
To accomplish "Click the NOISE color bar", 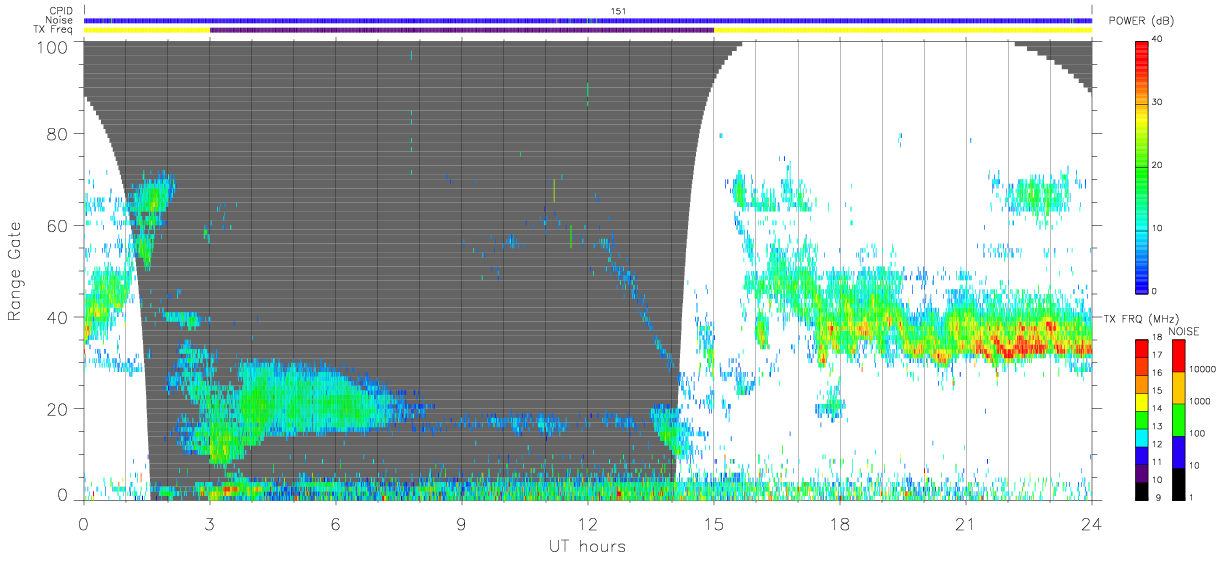I will pos(1178,418).
